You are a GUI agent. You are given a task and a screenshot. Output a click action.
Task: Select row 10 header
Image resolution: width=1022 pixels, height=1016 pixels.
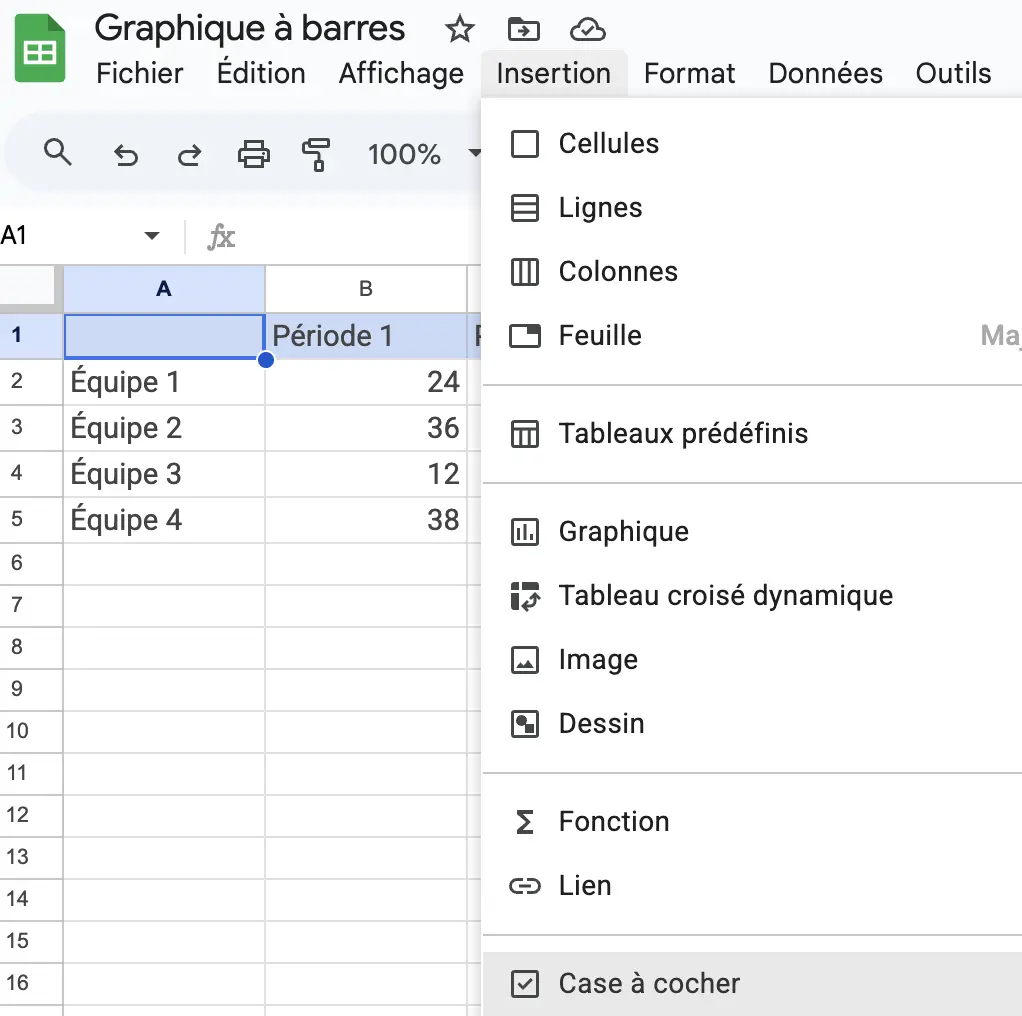(31, 731)
